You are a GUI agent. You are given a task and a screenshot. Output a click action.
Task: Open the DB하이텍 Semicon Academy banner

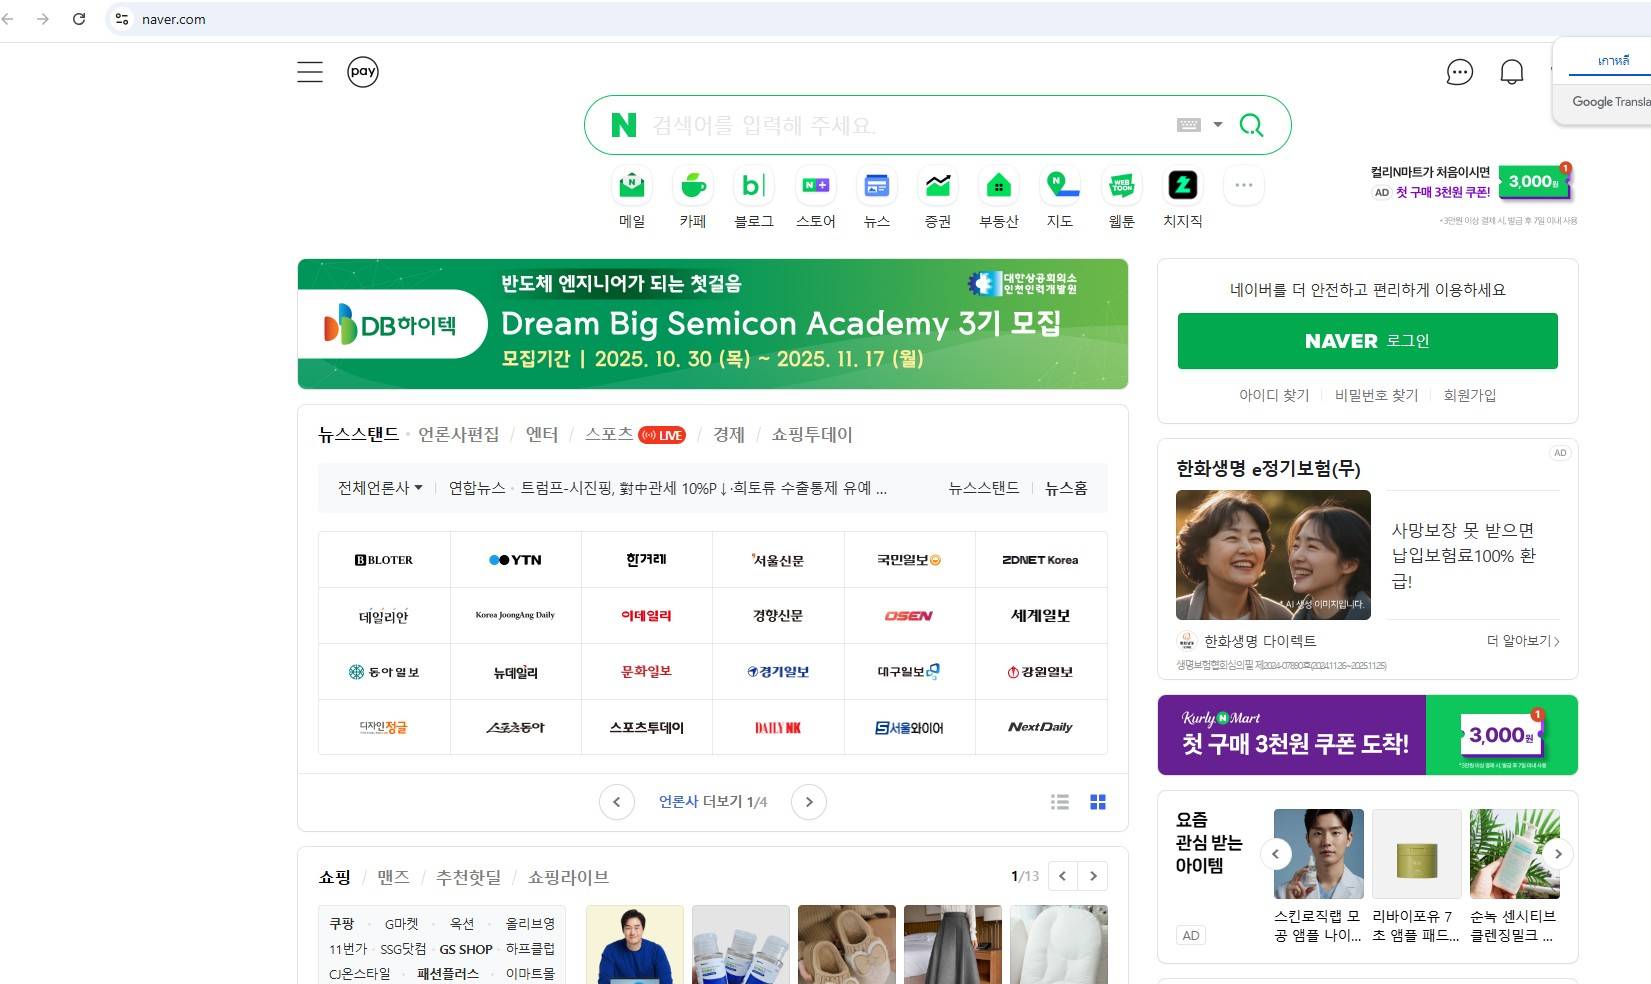point(713,324)
